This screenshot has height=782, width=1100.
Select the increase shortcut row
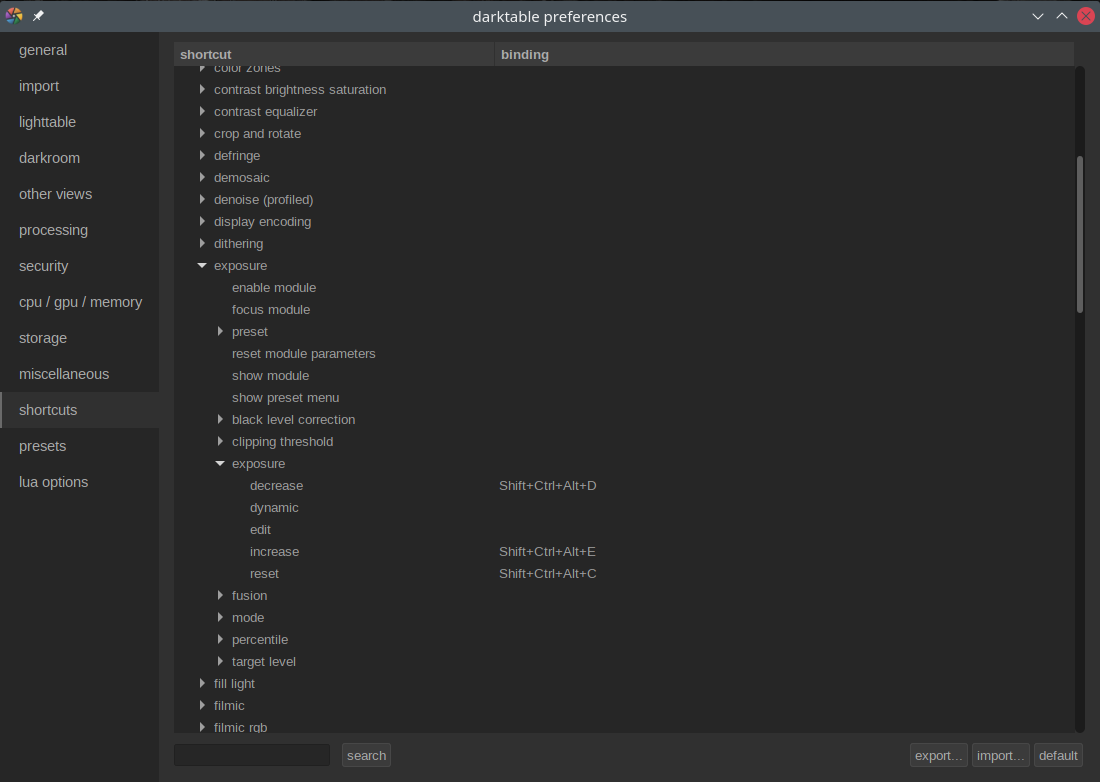pos(624,551)
